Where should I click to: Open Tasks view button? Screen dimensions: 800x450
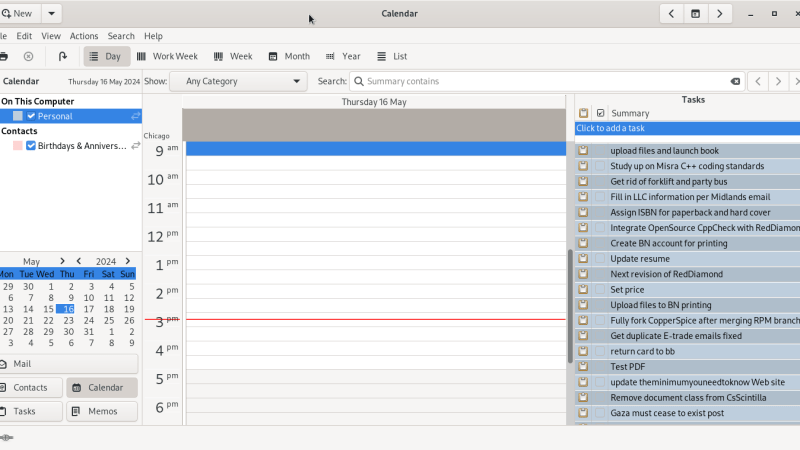pyautogui.click(x=31, y=411)
